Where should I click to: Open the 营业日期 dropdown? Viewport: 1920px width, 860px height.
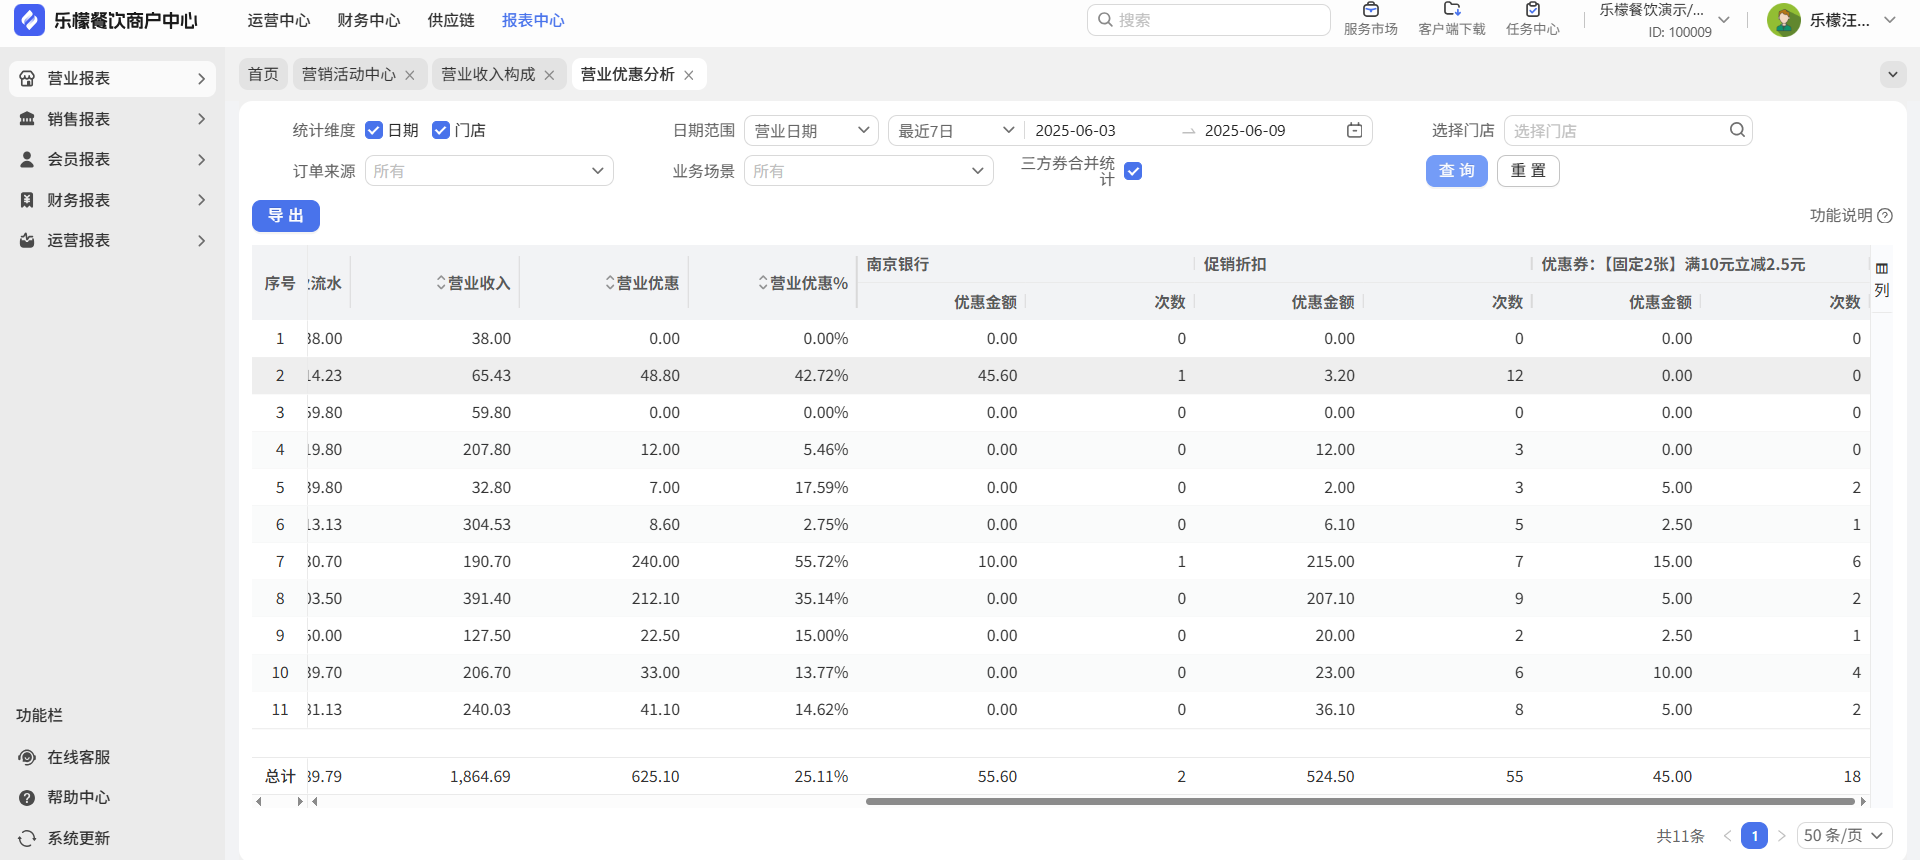[x=811, y=130]
